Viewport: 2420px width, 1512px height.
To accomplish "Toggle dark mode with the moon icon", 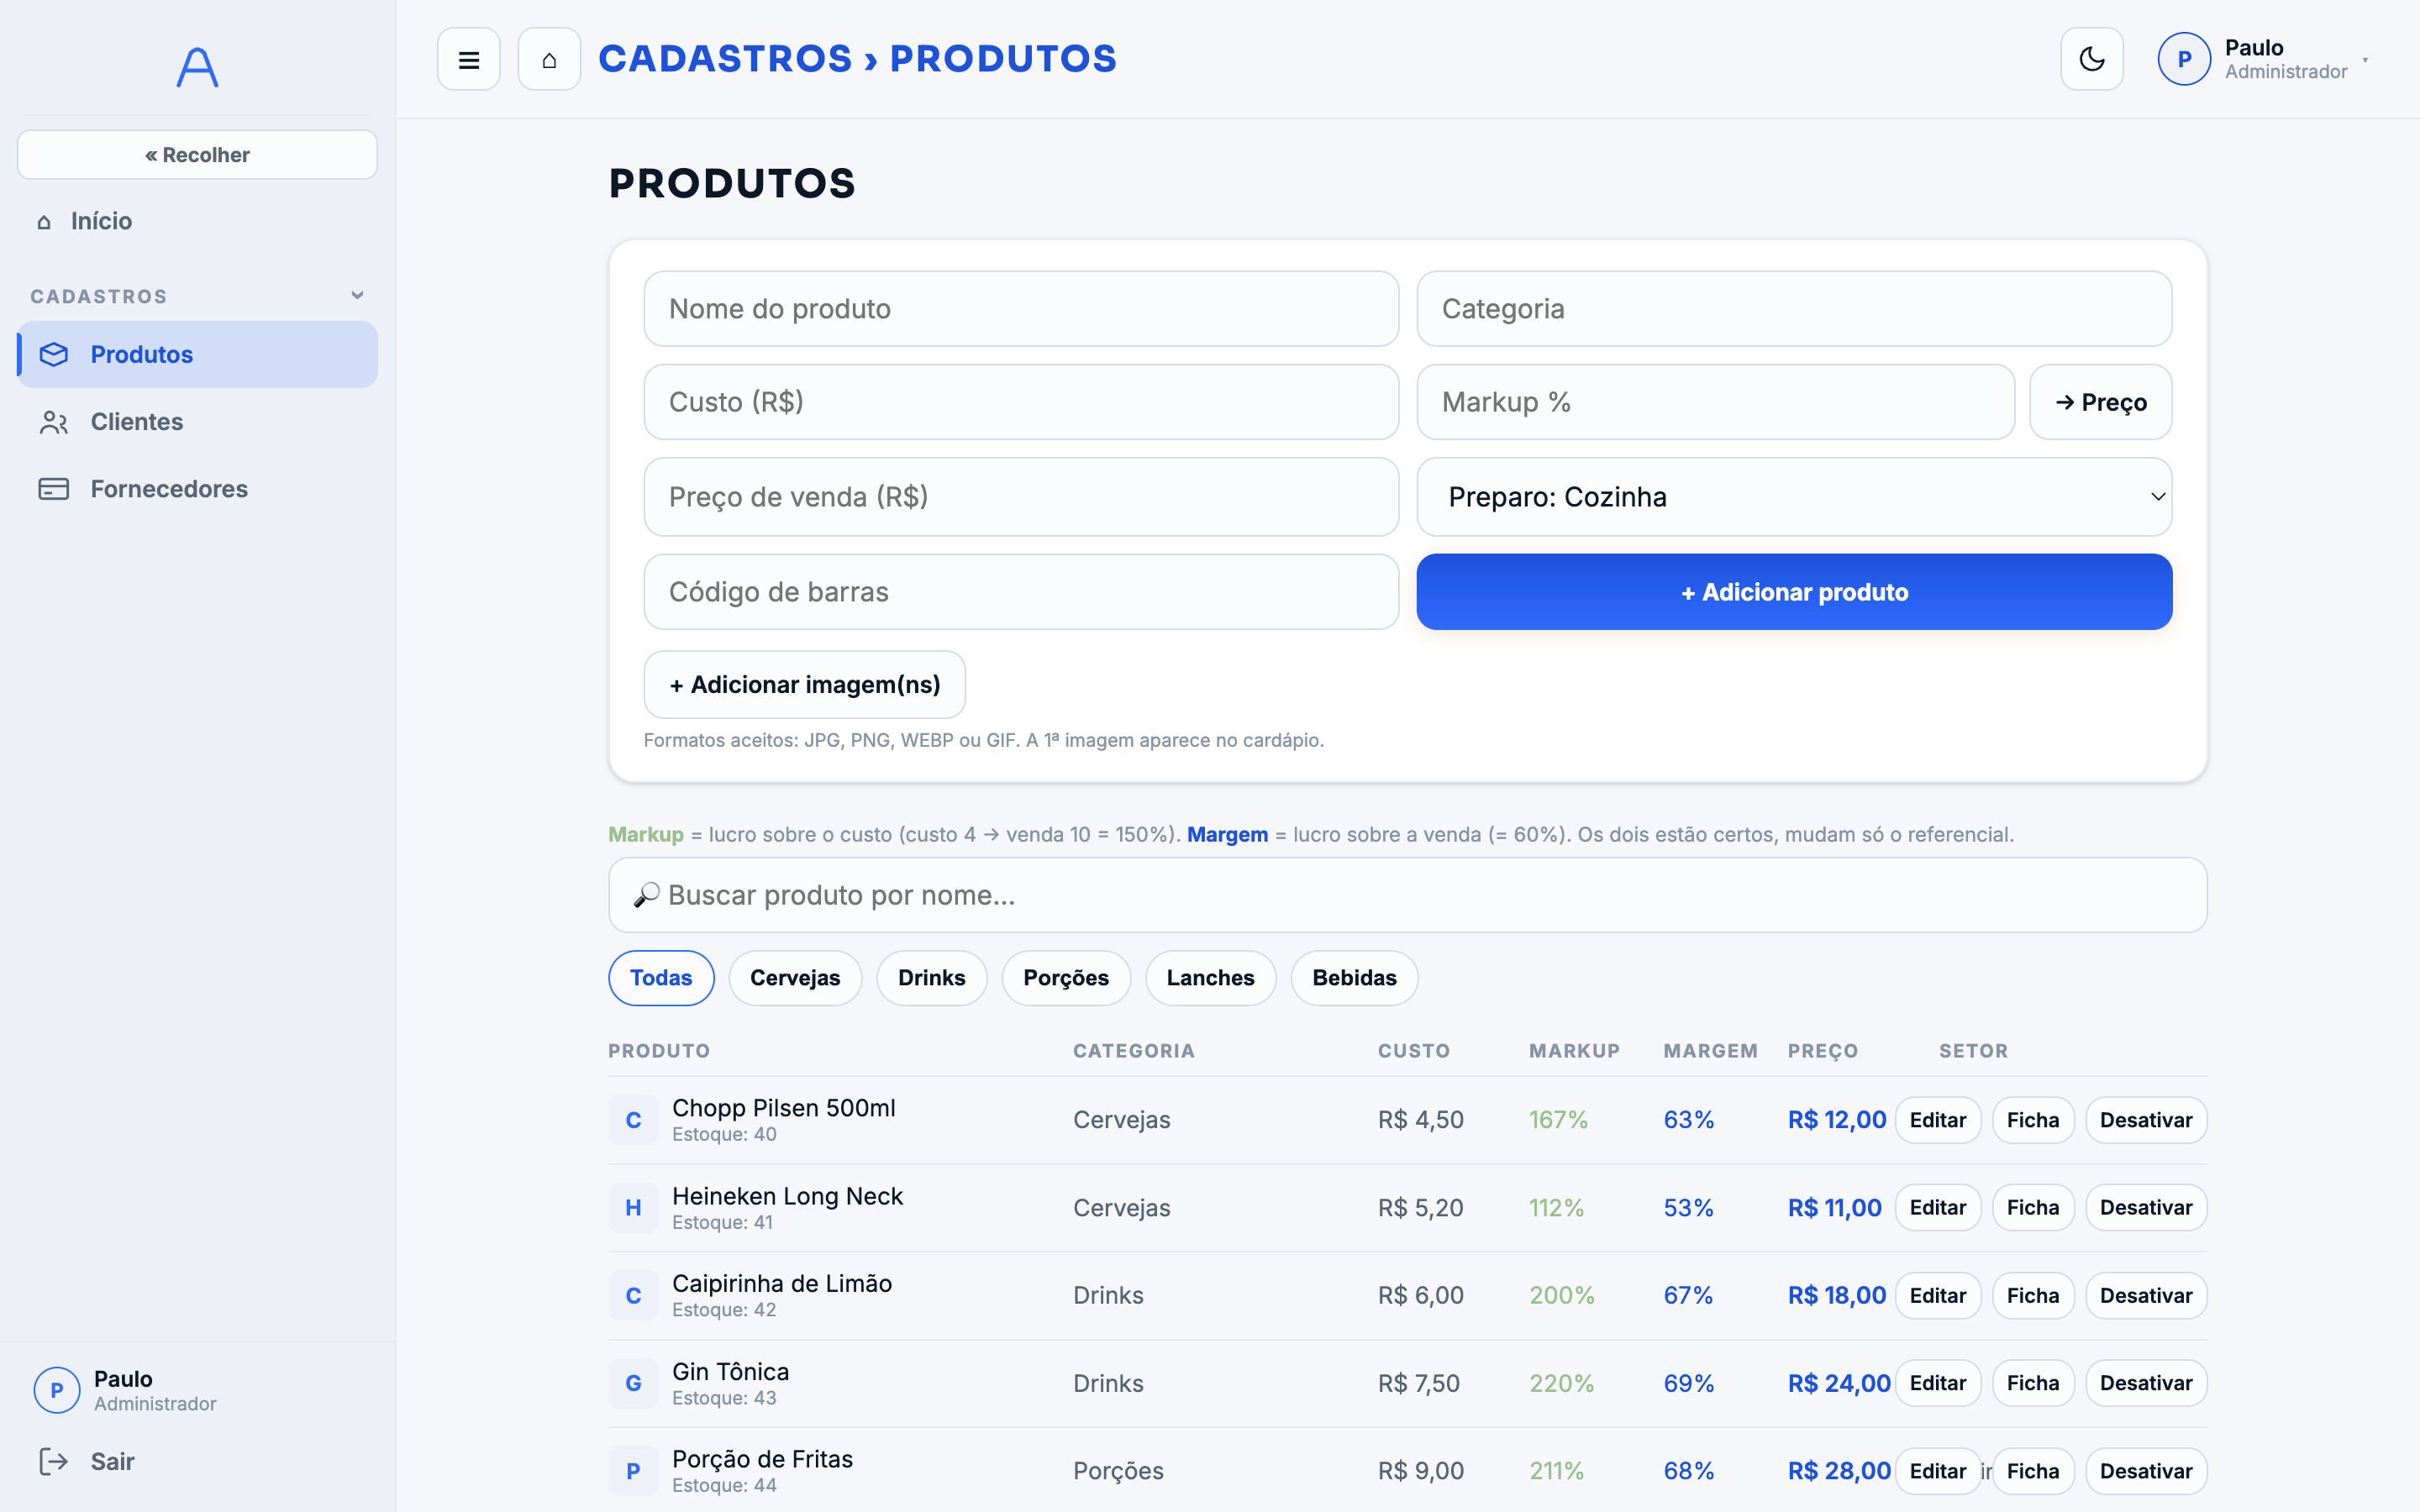I will pos(2092,59).
